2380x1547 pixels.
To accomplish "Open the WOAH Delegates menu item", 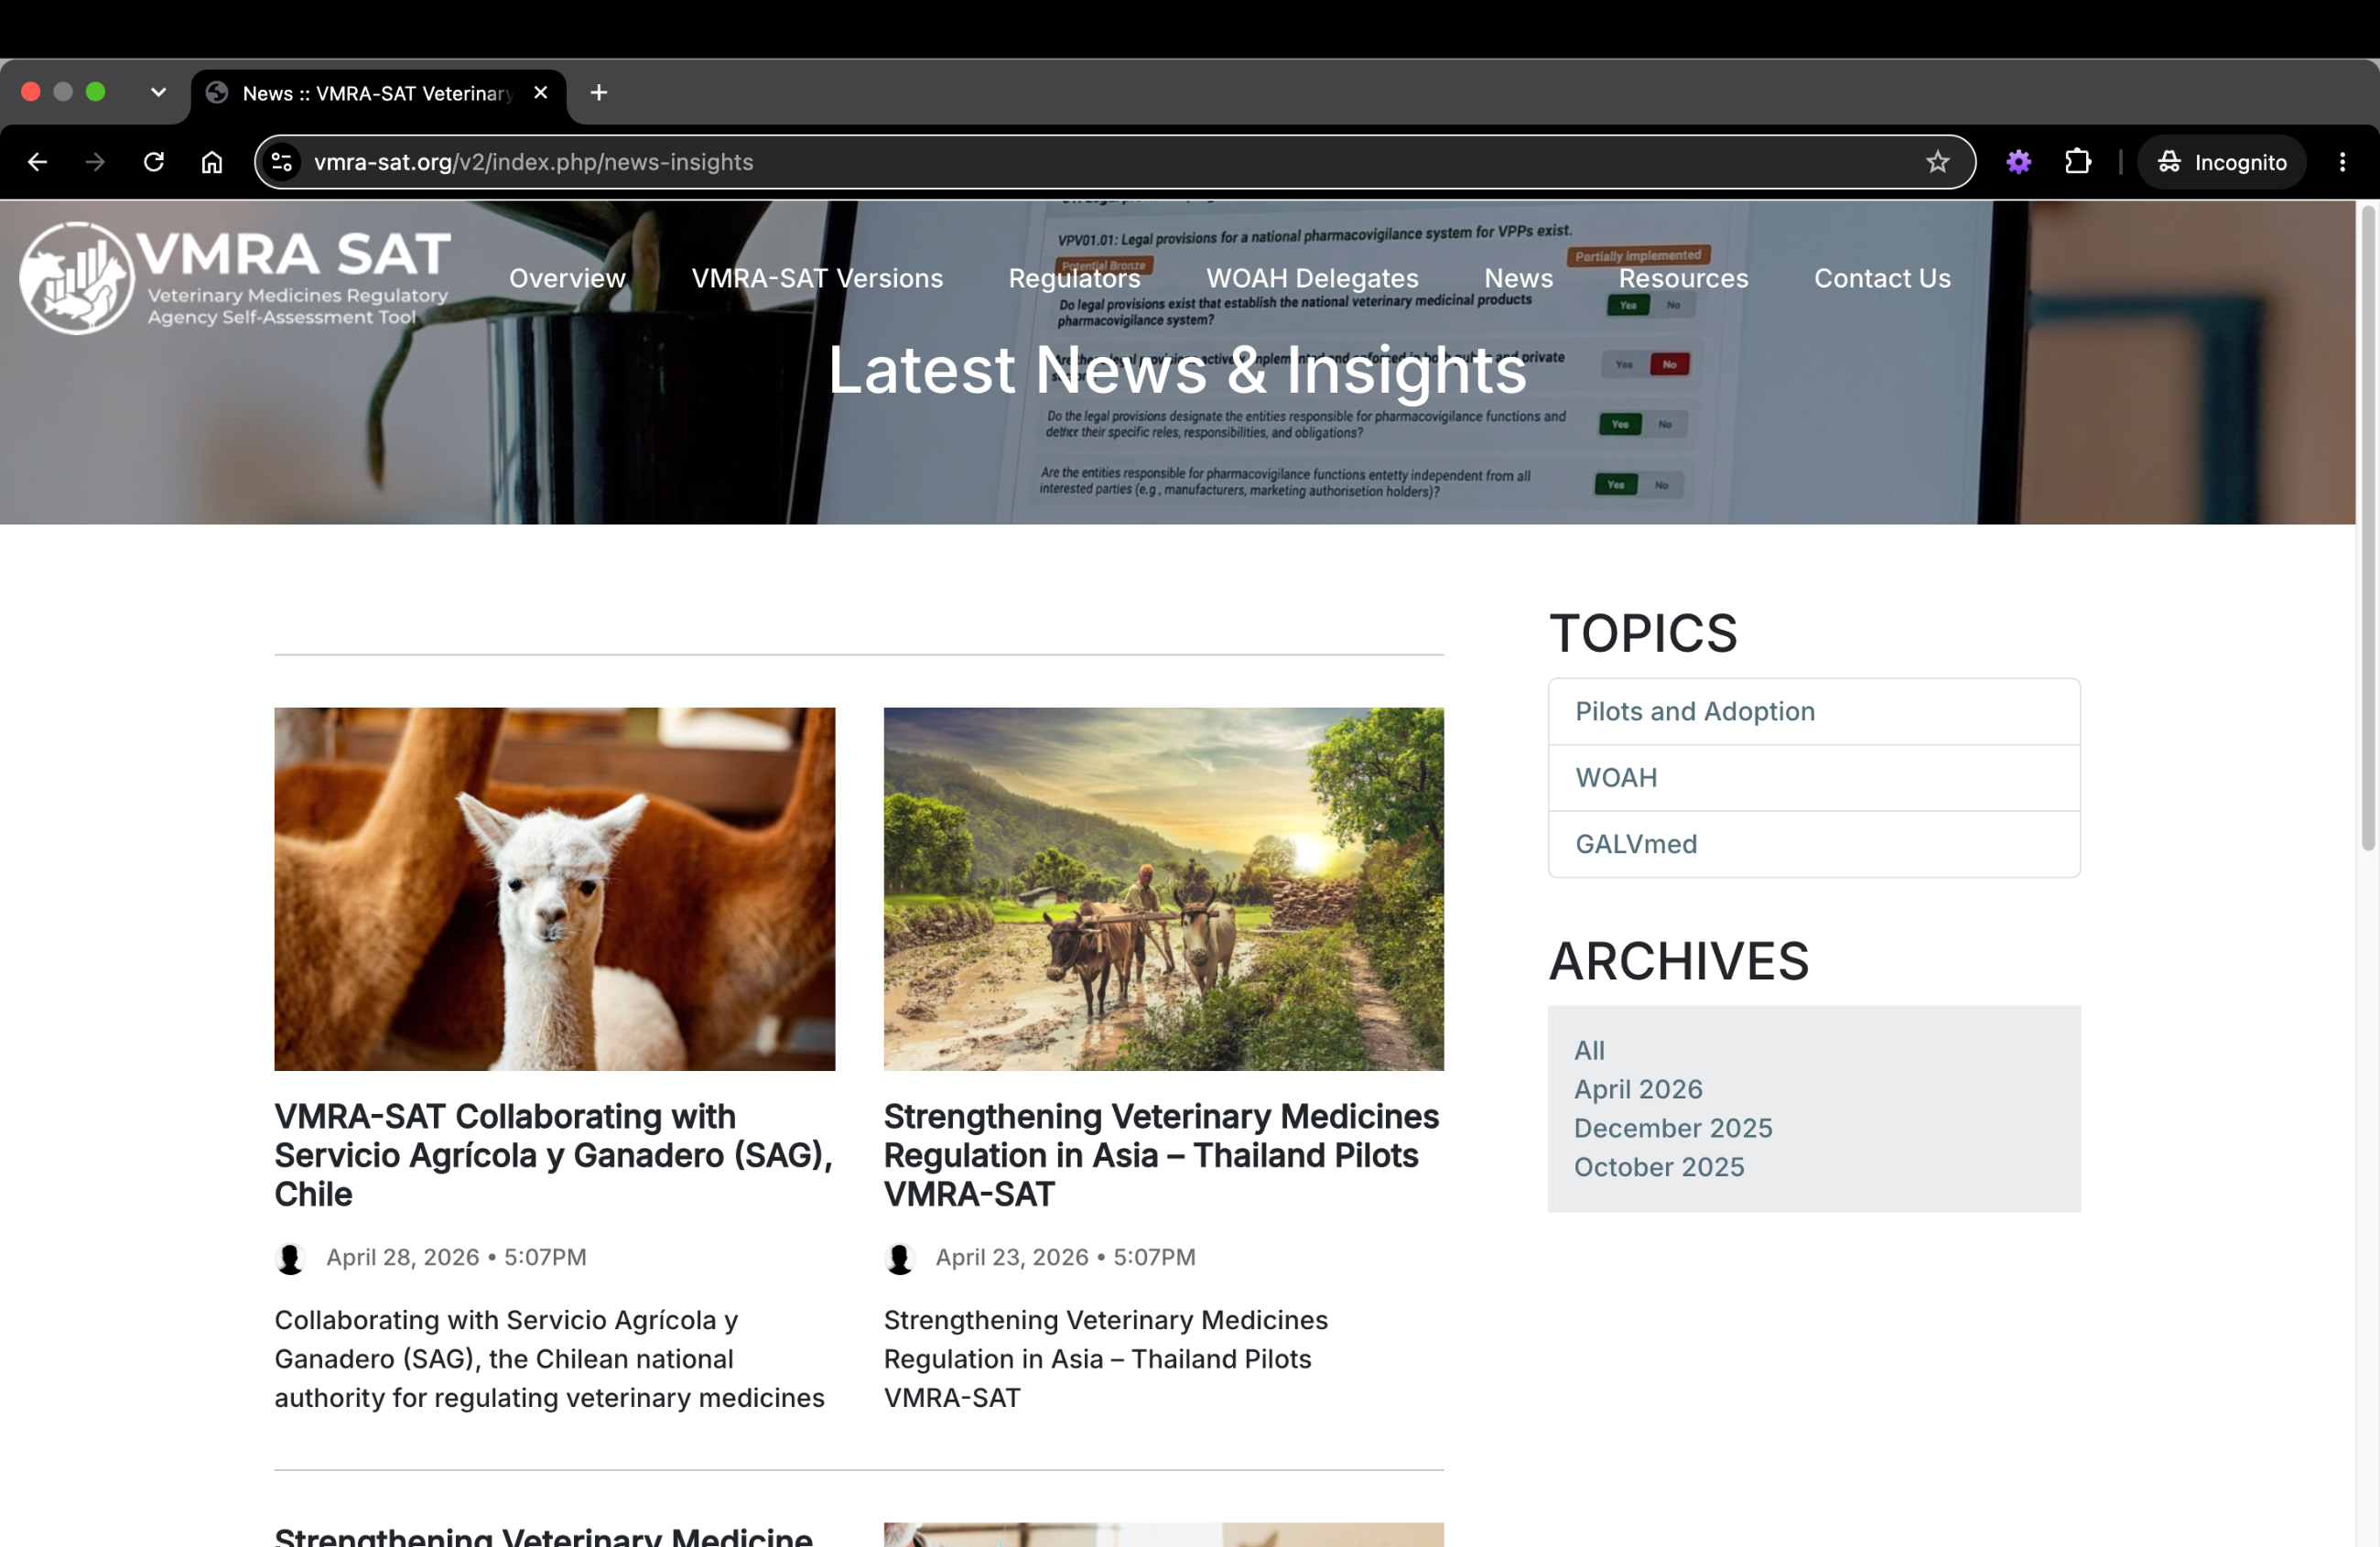I will tap(1312, 278).
